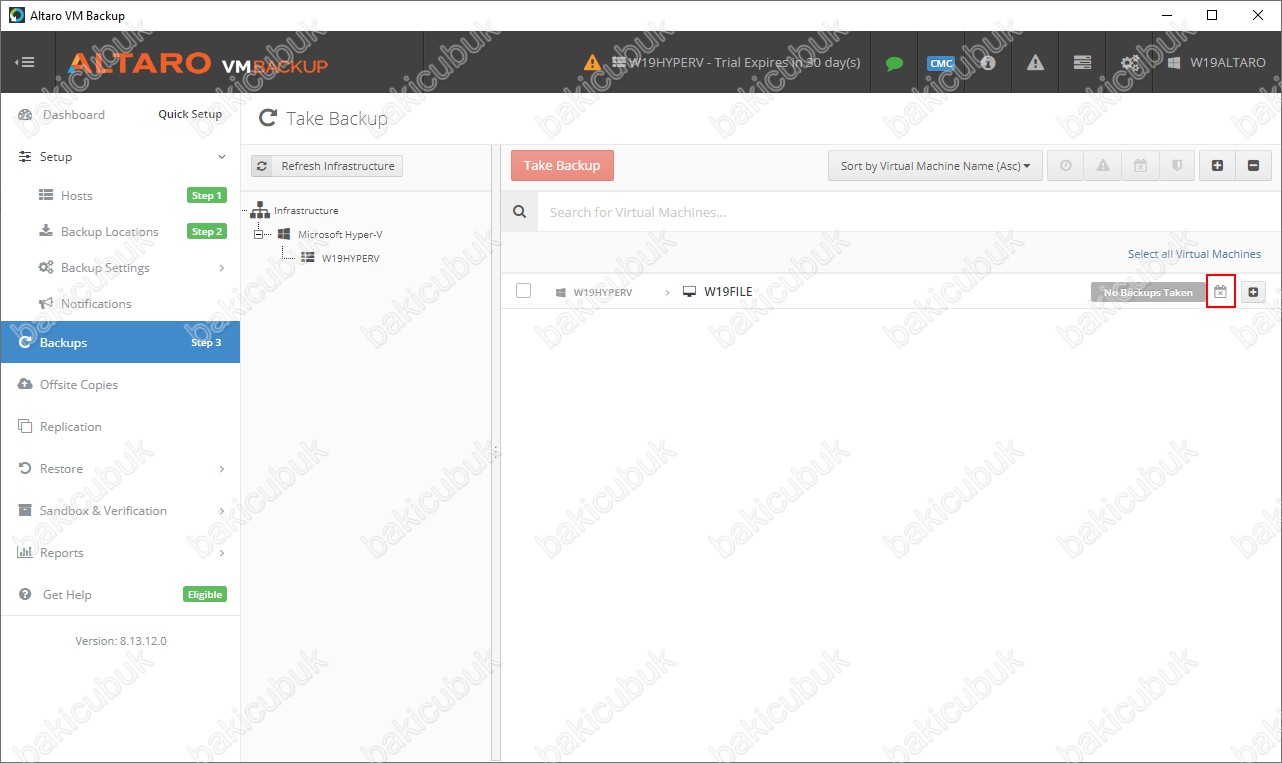Filter by clock icon in toolbar
The image size is (1282, 763).
1066,166
